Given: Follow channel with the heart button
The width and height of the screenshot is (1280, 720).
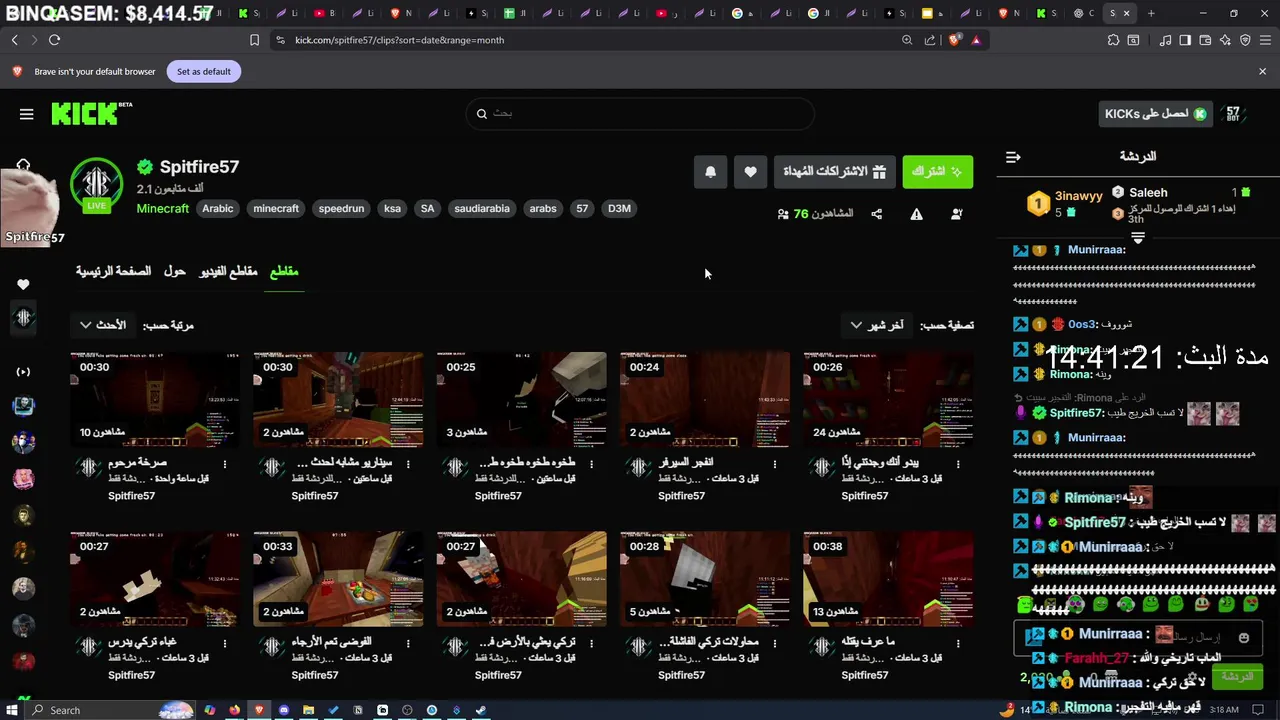Looking at the screenshot, I should (x=750, y=172).
